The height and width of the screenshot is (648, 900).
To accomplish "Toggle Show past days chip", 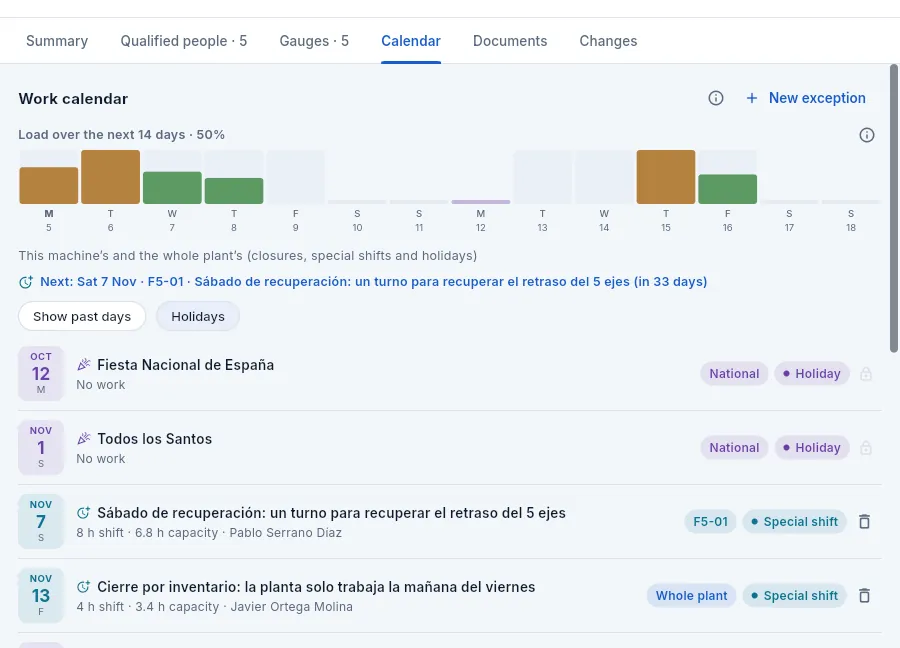I will point(82,316).
